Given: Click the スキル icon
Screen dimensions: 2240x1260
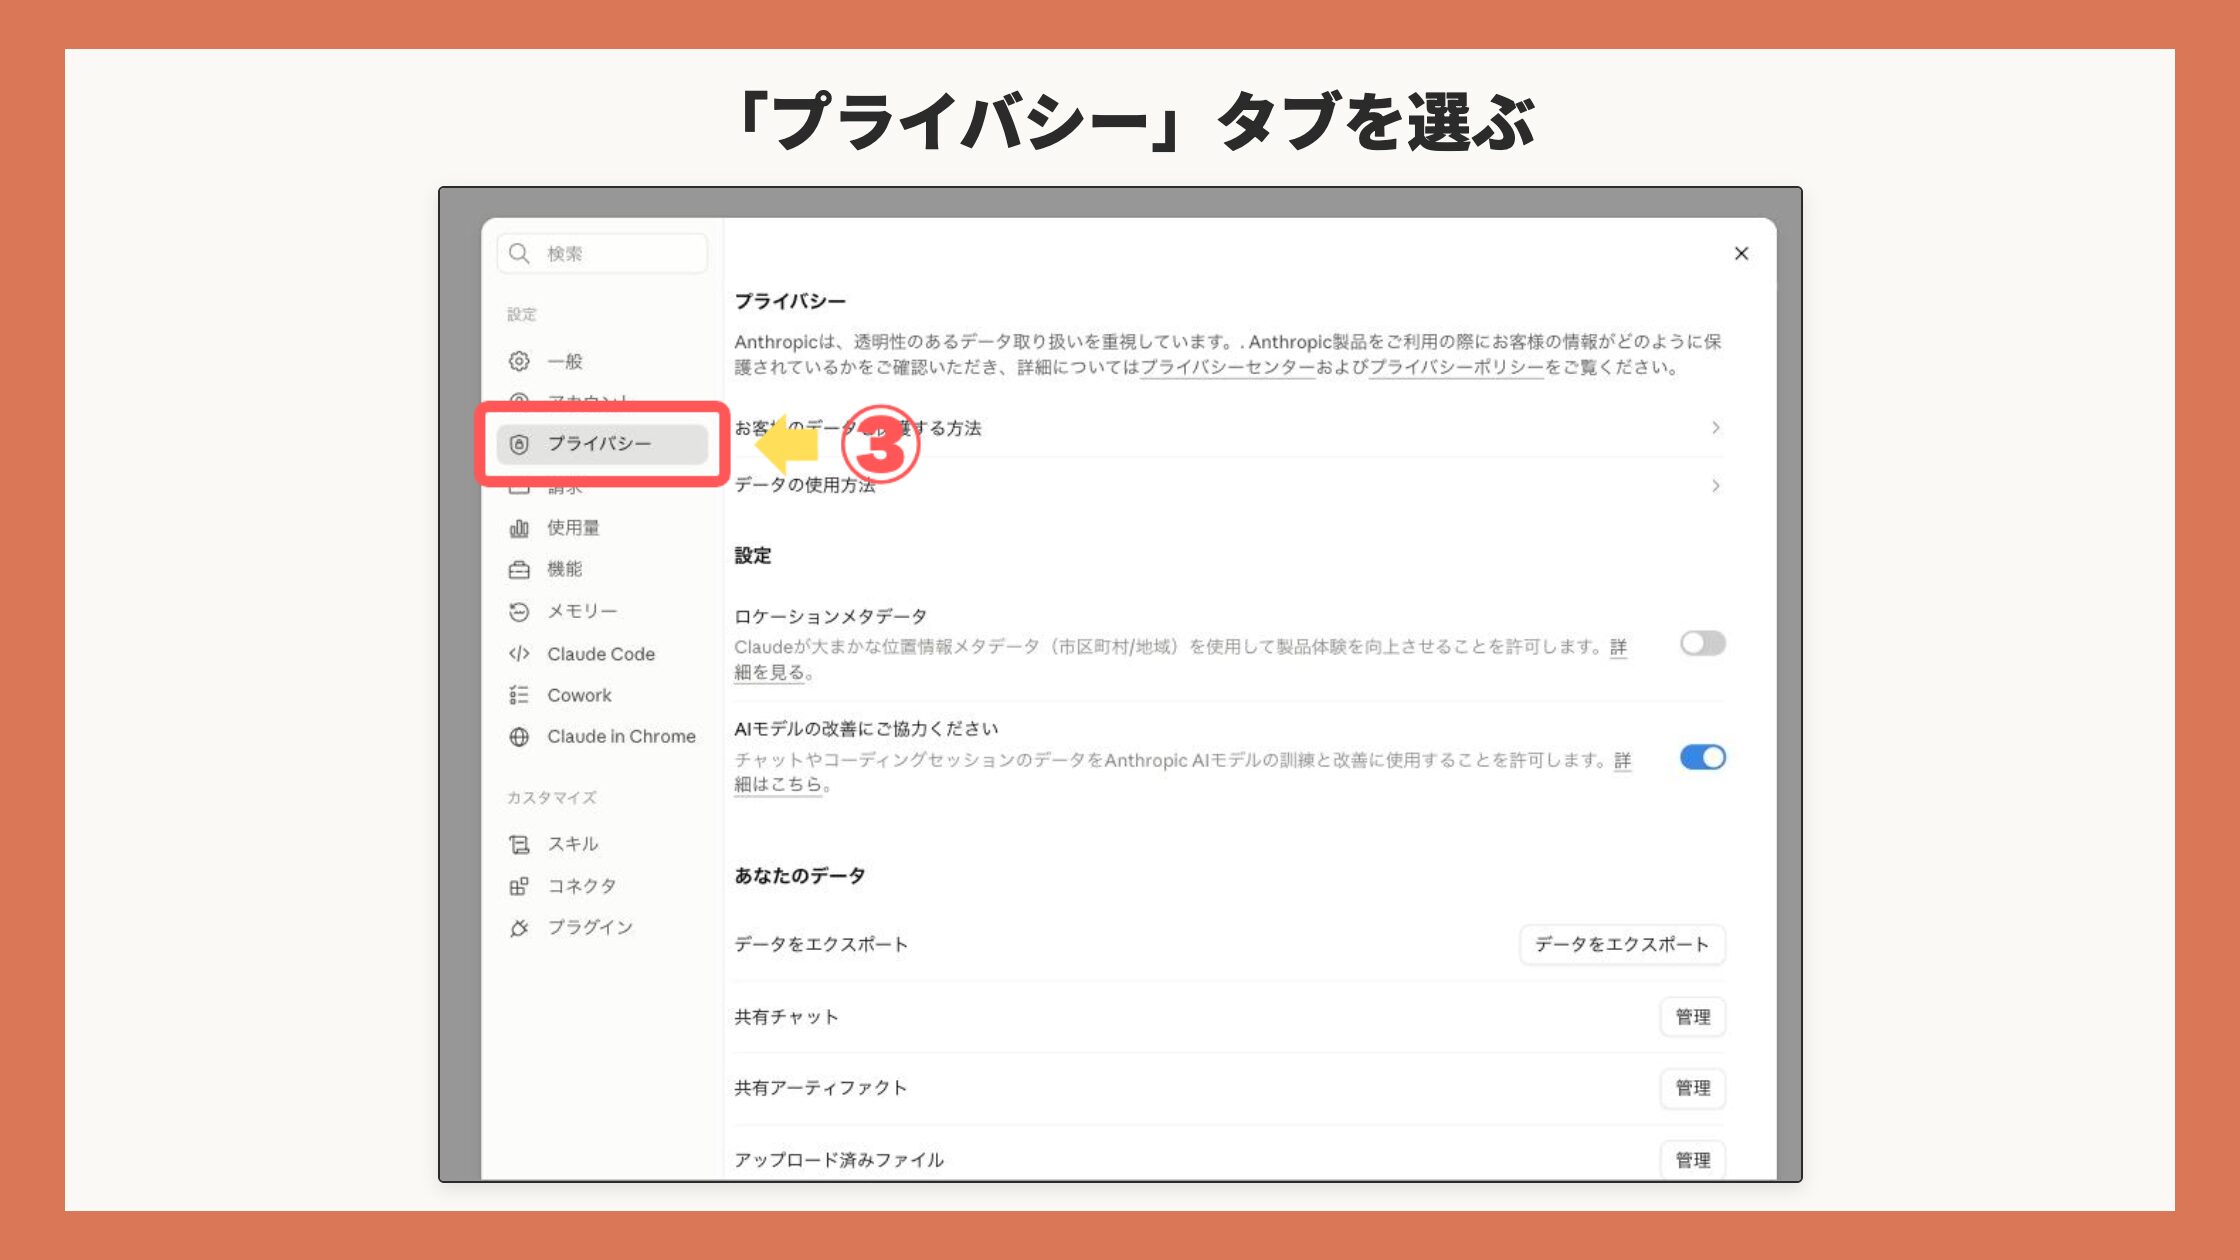Looking at the screenshot, I should click(x=519, y=844).
